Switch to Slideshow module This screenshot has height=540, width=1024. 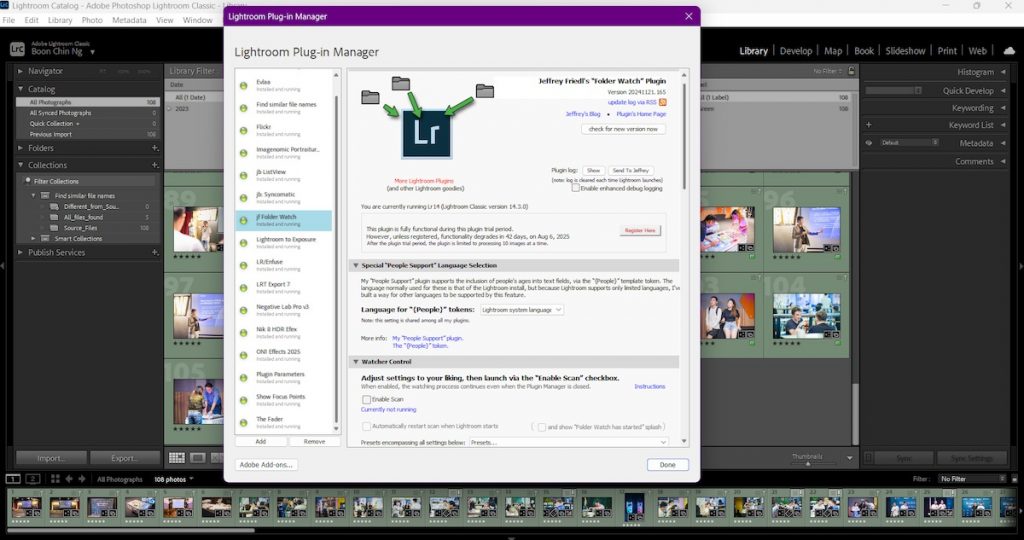[x=905, y=51]
